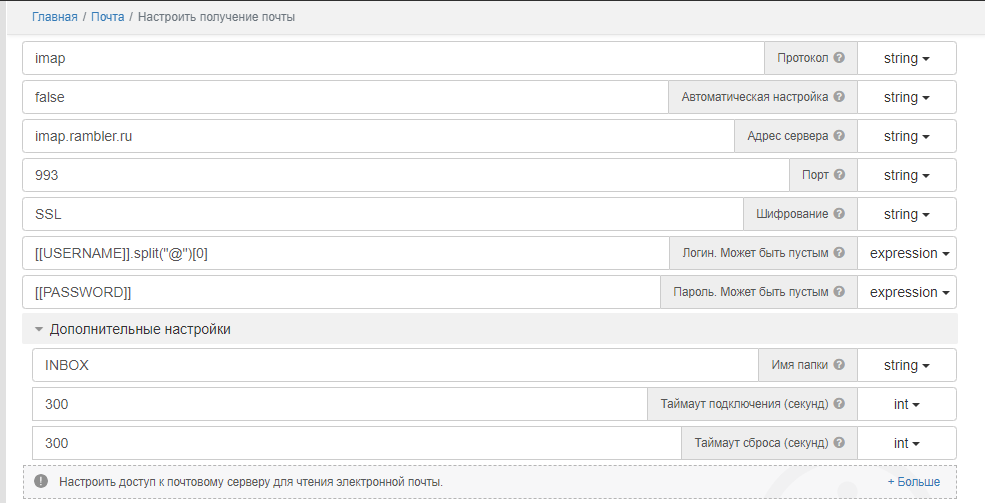985x503 pixels.
Task: Click the help icon next to Имя папки
Action: [x=839, y=365]
